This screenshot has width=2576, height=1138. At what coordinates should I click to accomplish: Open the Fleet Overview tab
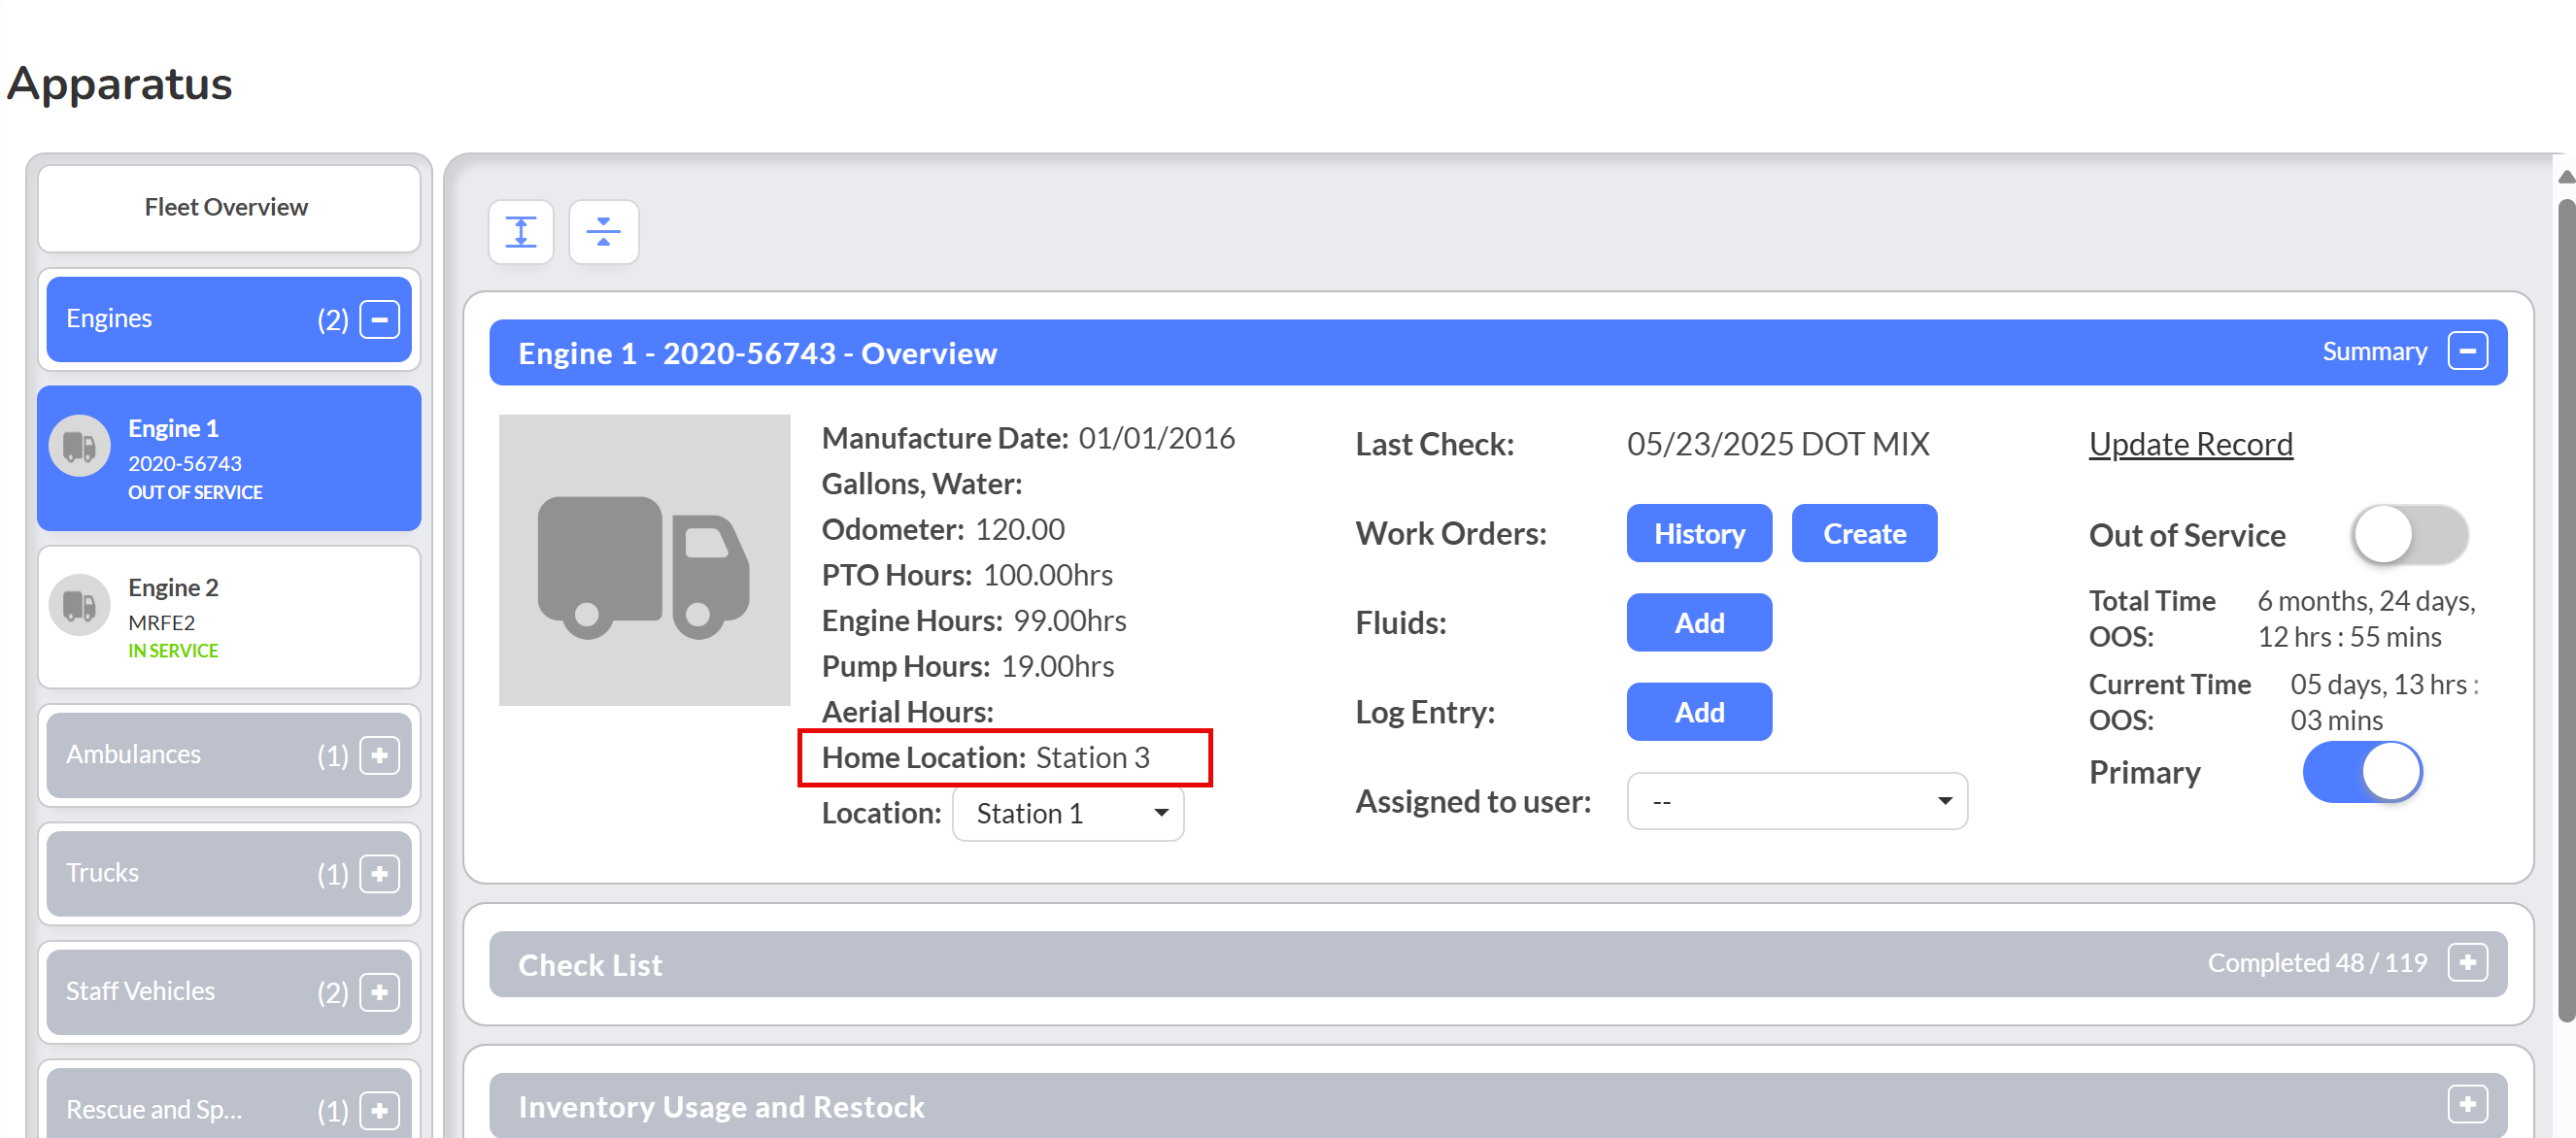coord(229,208)
